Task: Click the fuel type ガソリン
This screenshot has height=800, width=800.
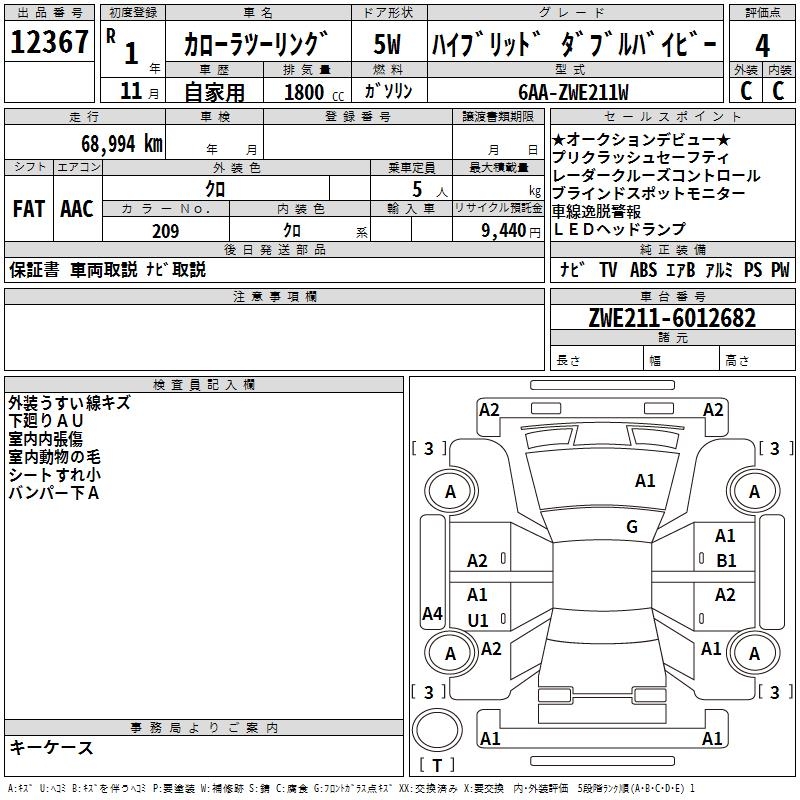Action: coord(388,91)
